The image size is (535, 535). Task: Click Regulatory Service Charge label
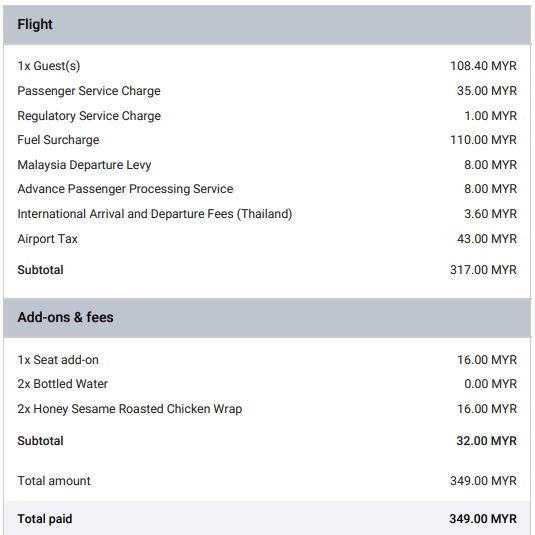[89, 116]
